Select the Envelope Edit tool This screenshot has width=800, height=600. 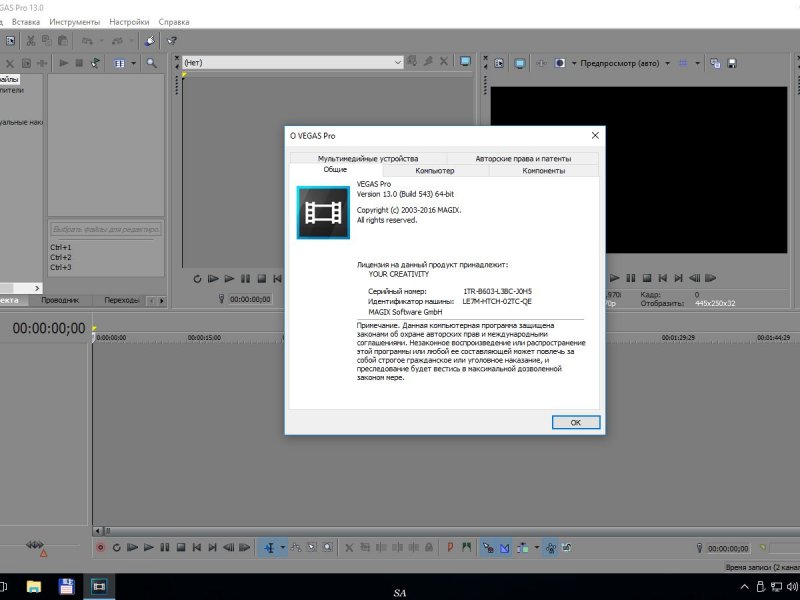[x=295, y=547]
